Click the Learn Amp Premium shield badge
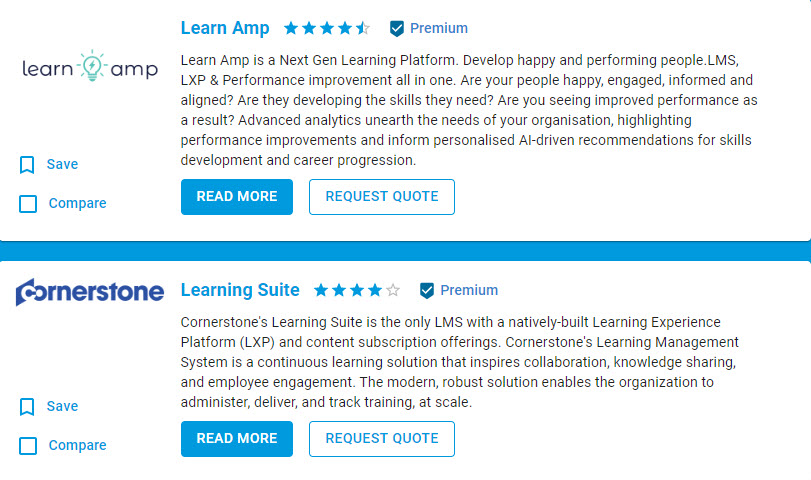Viewport: 811px width, 480px height. click(397, 28)
